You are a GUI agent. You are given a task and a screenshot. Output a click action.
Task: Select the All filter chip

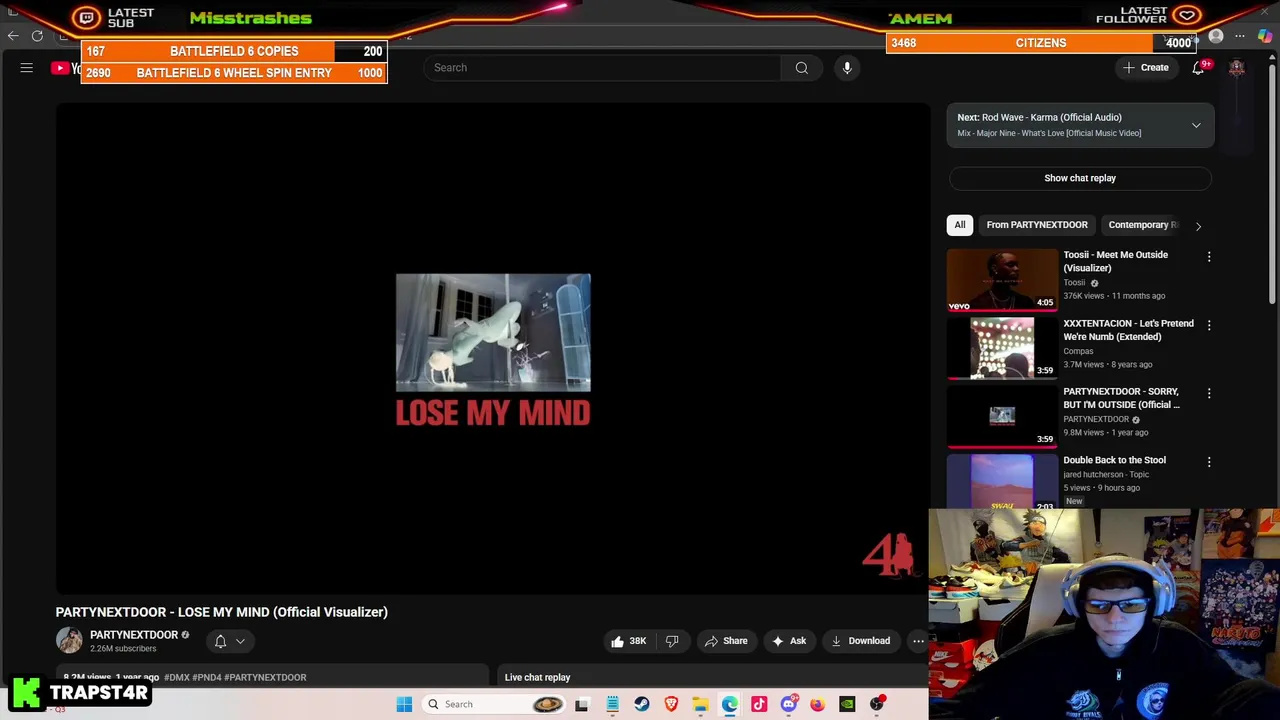[960, 225]
